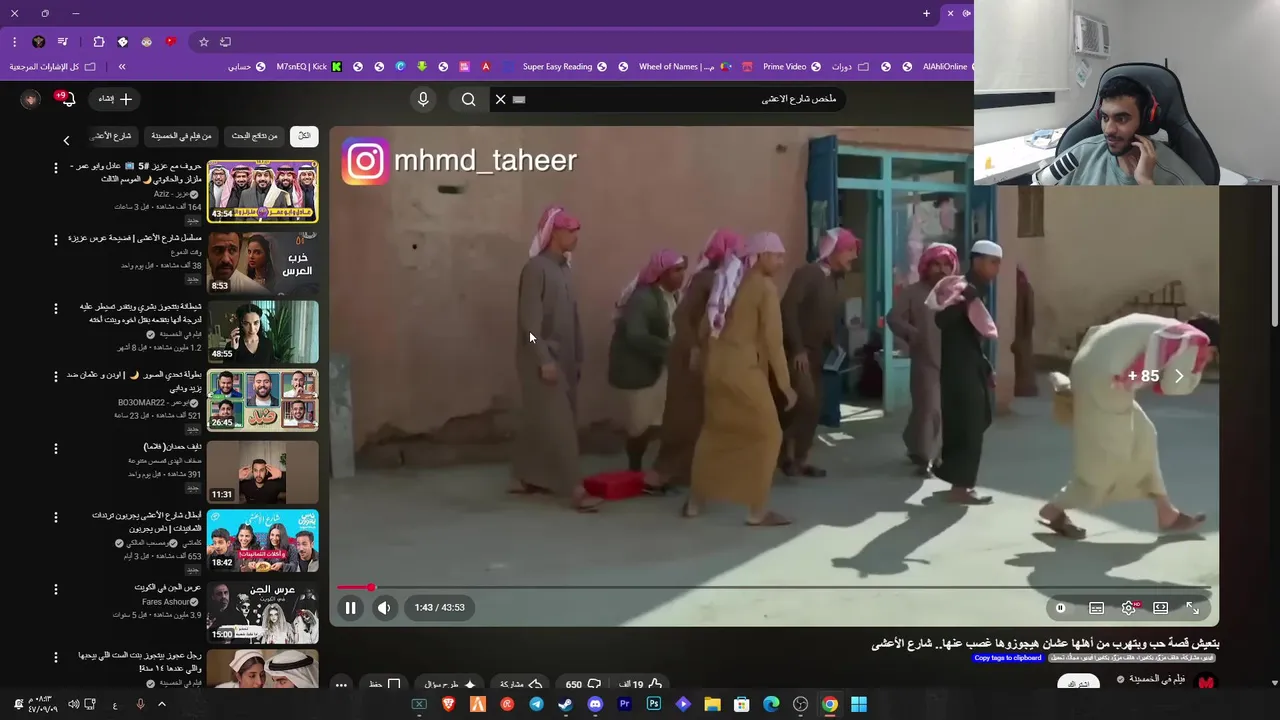Go to the next clip with the +85 arrow

tap(1179, 376)
